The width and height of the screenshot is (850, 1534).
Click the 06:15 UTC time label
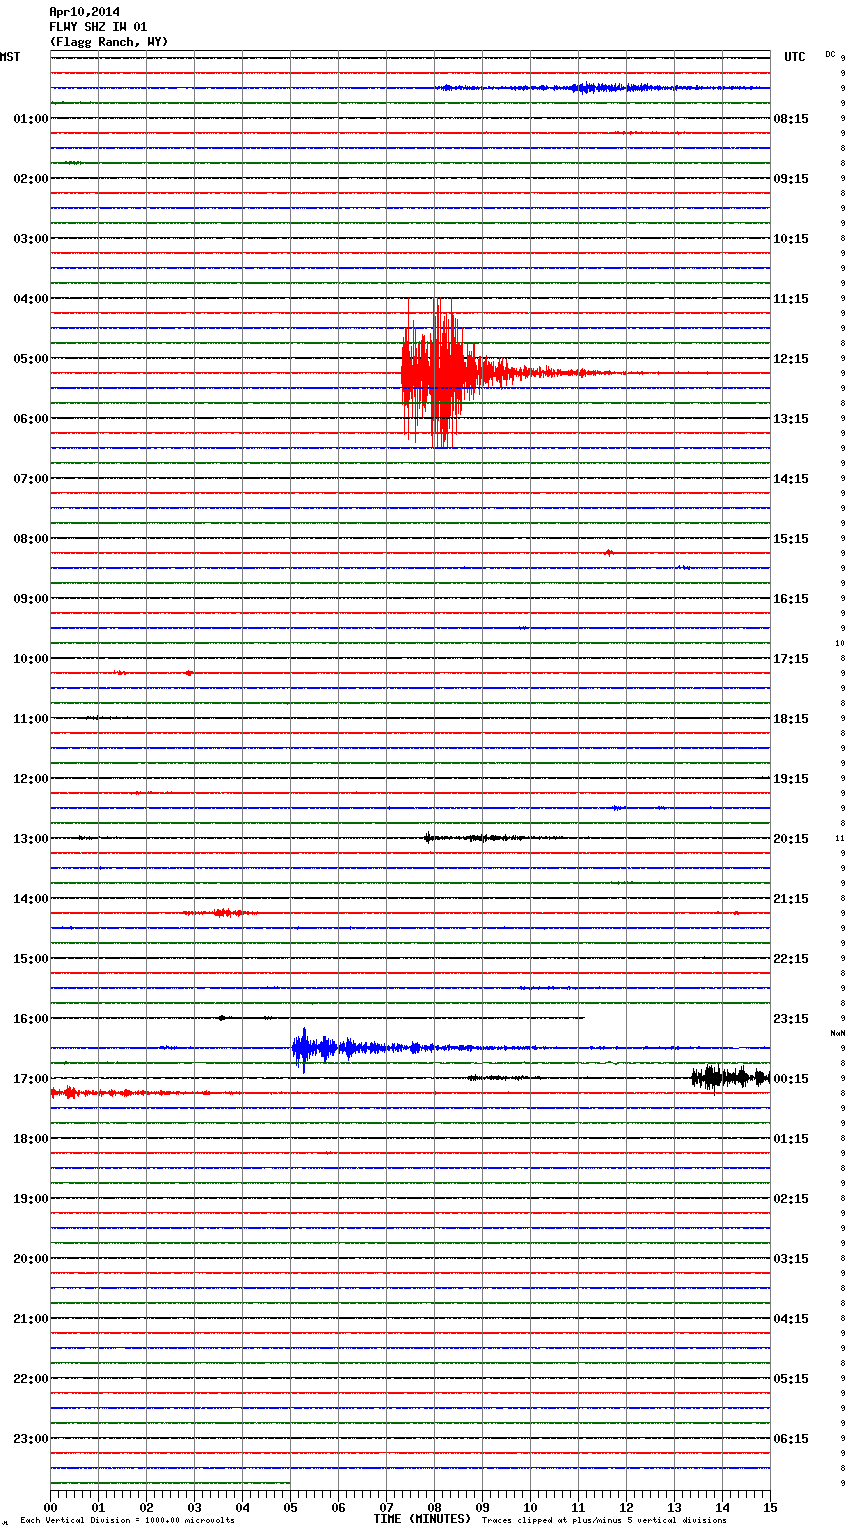(790, 1439)
